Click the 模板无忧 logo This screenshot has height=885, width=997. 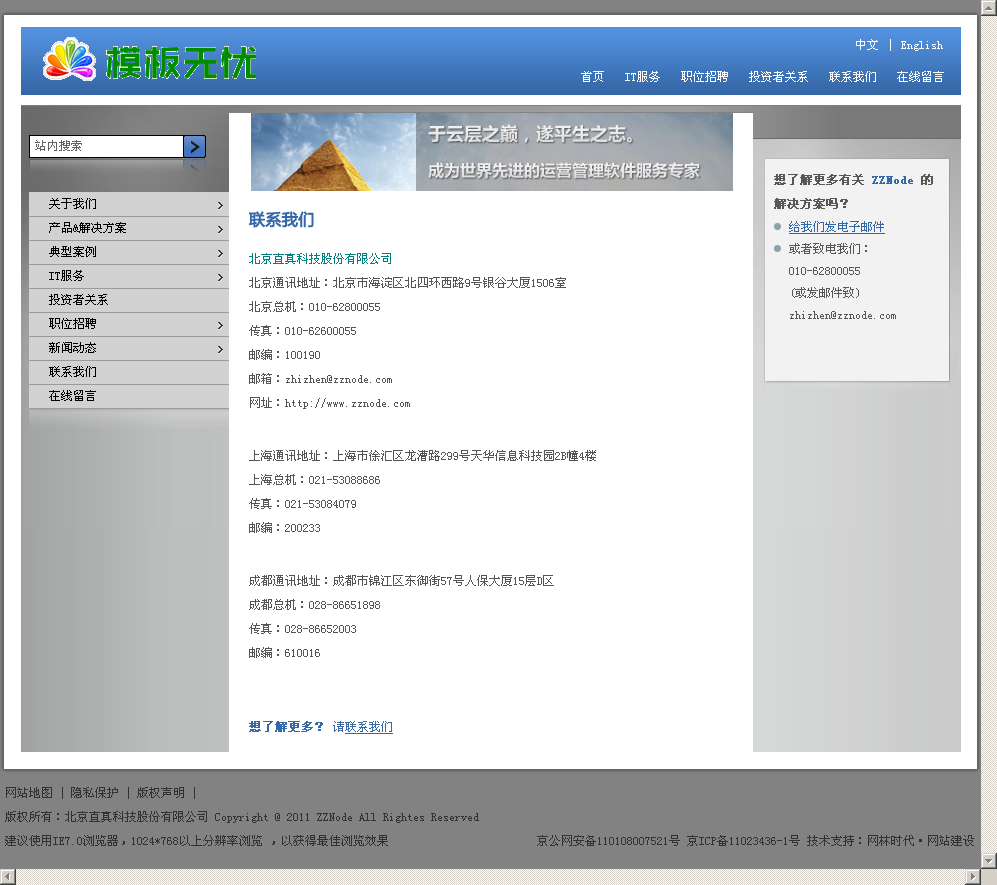click(150, 61)
